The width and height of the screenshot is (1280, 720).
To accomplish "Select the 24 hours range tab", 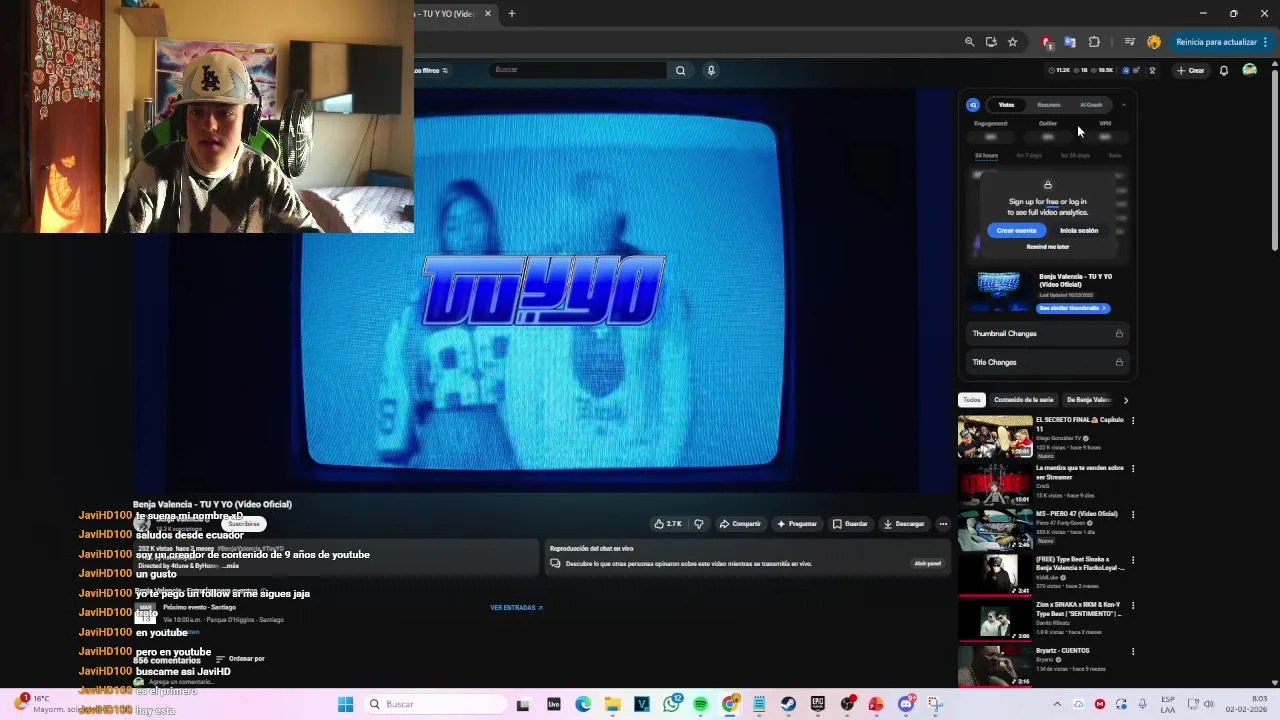I will 986,156.
